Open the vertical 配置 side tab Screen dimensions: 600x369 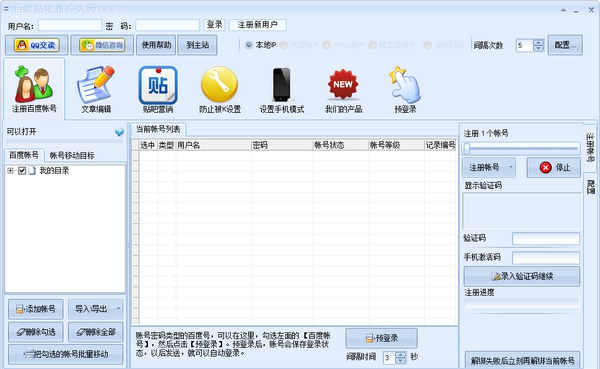590,187
